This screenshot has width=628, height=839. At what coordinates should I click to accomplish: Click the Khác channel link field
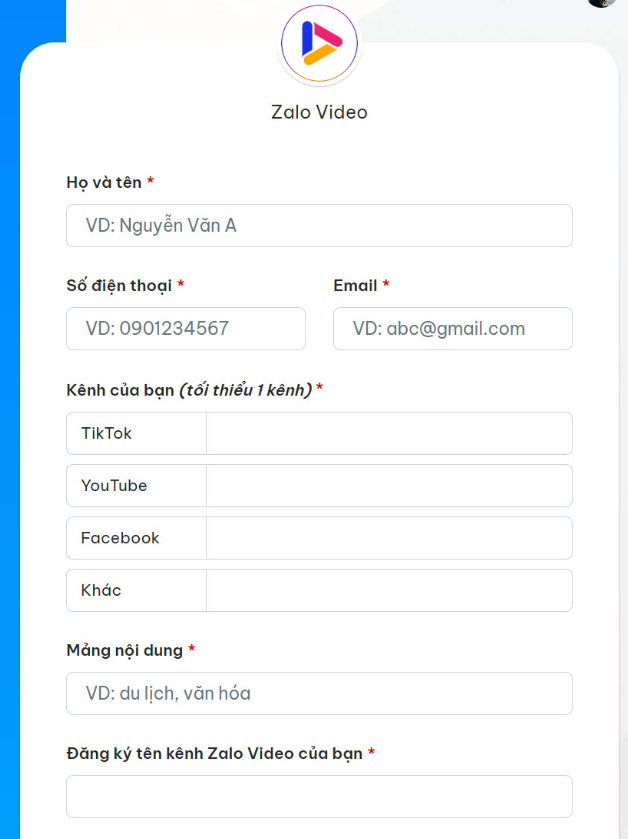(389, 590)
